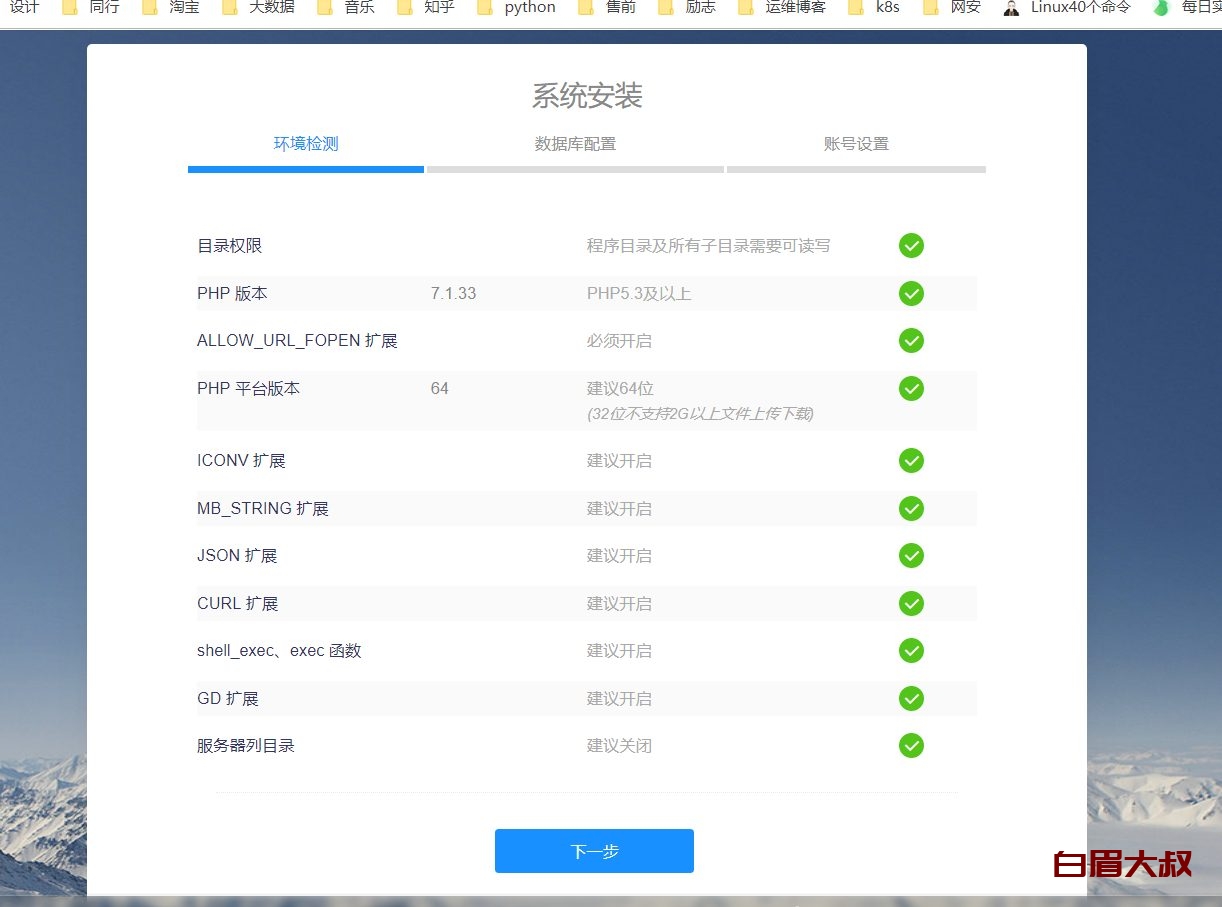Screen dimensions: 1222x907
Task: Click the green check for CURL 扩展
Action: click(x=911, y=603)
